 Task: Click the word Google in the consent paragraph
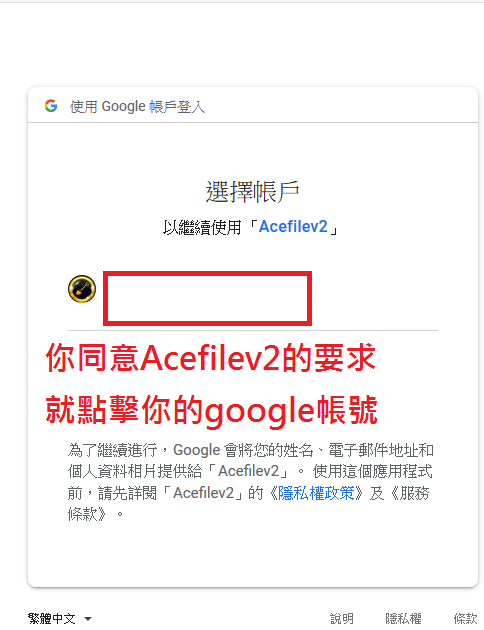[x=196, y=450]
